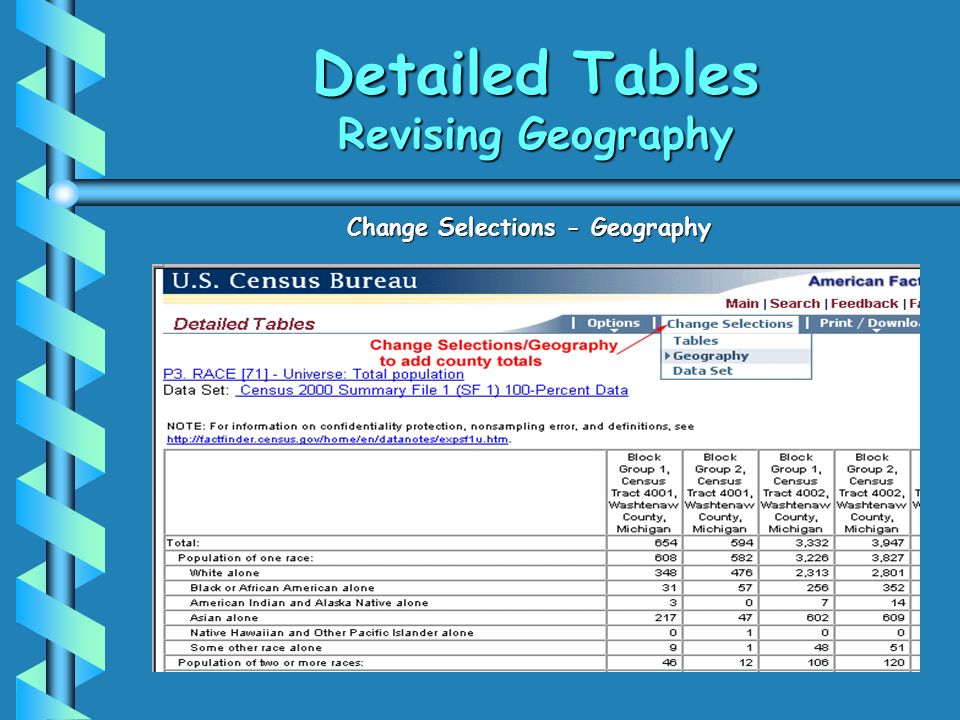Choose Geography in Change Selections menu

point(710,356)
